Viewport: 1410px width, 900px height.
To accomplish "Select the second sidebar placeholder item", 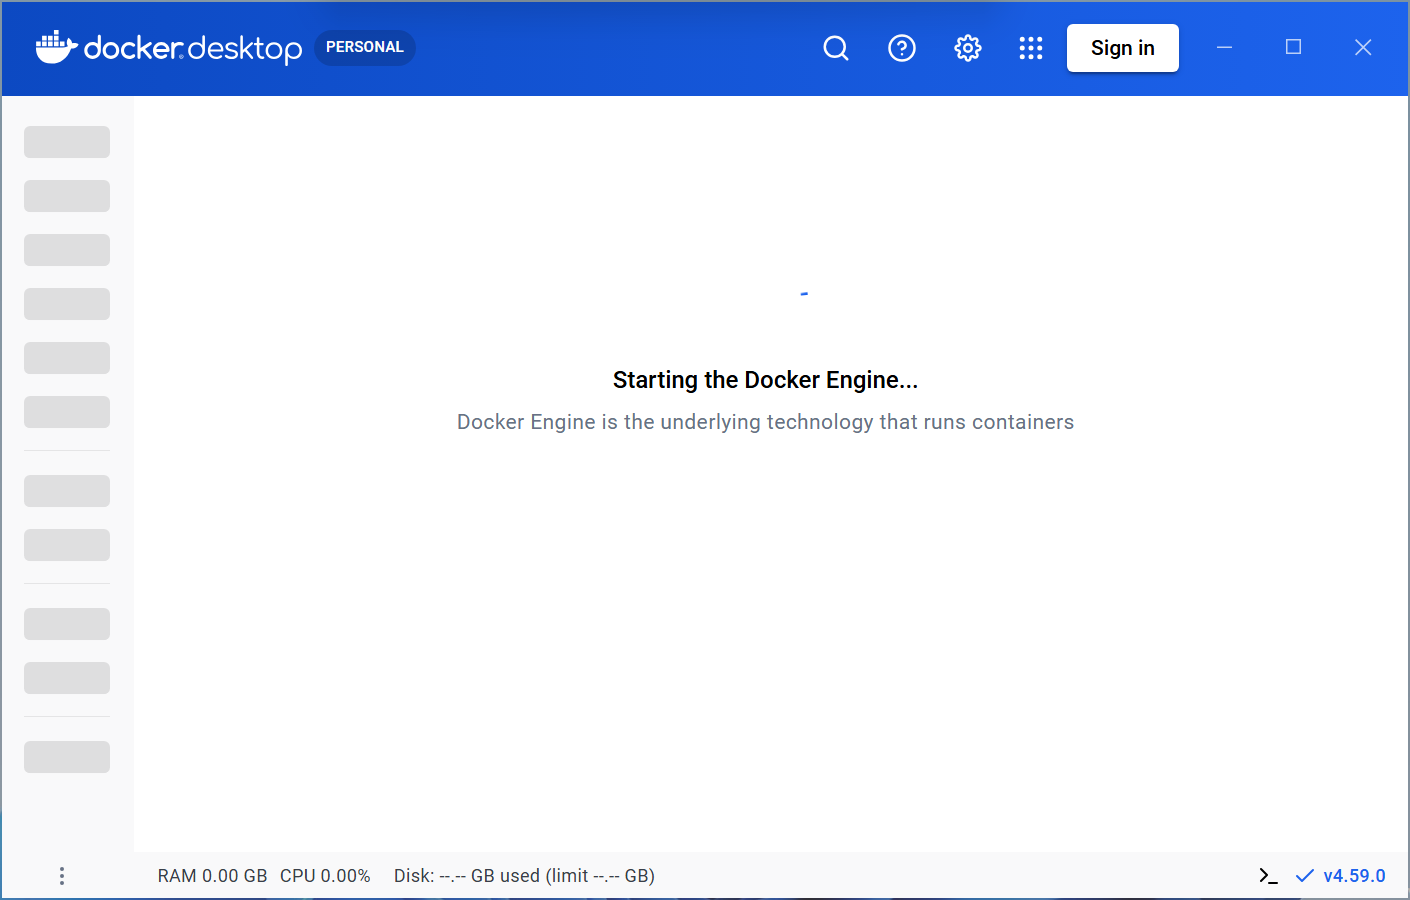I will tap(66, 195).
